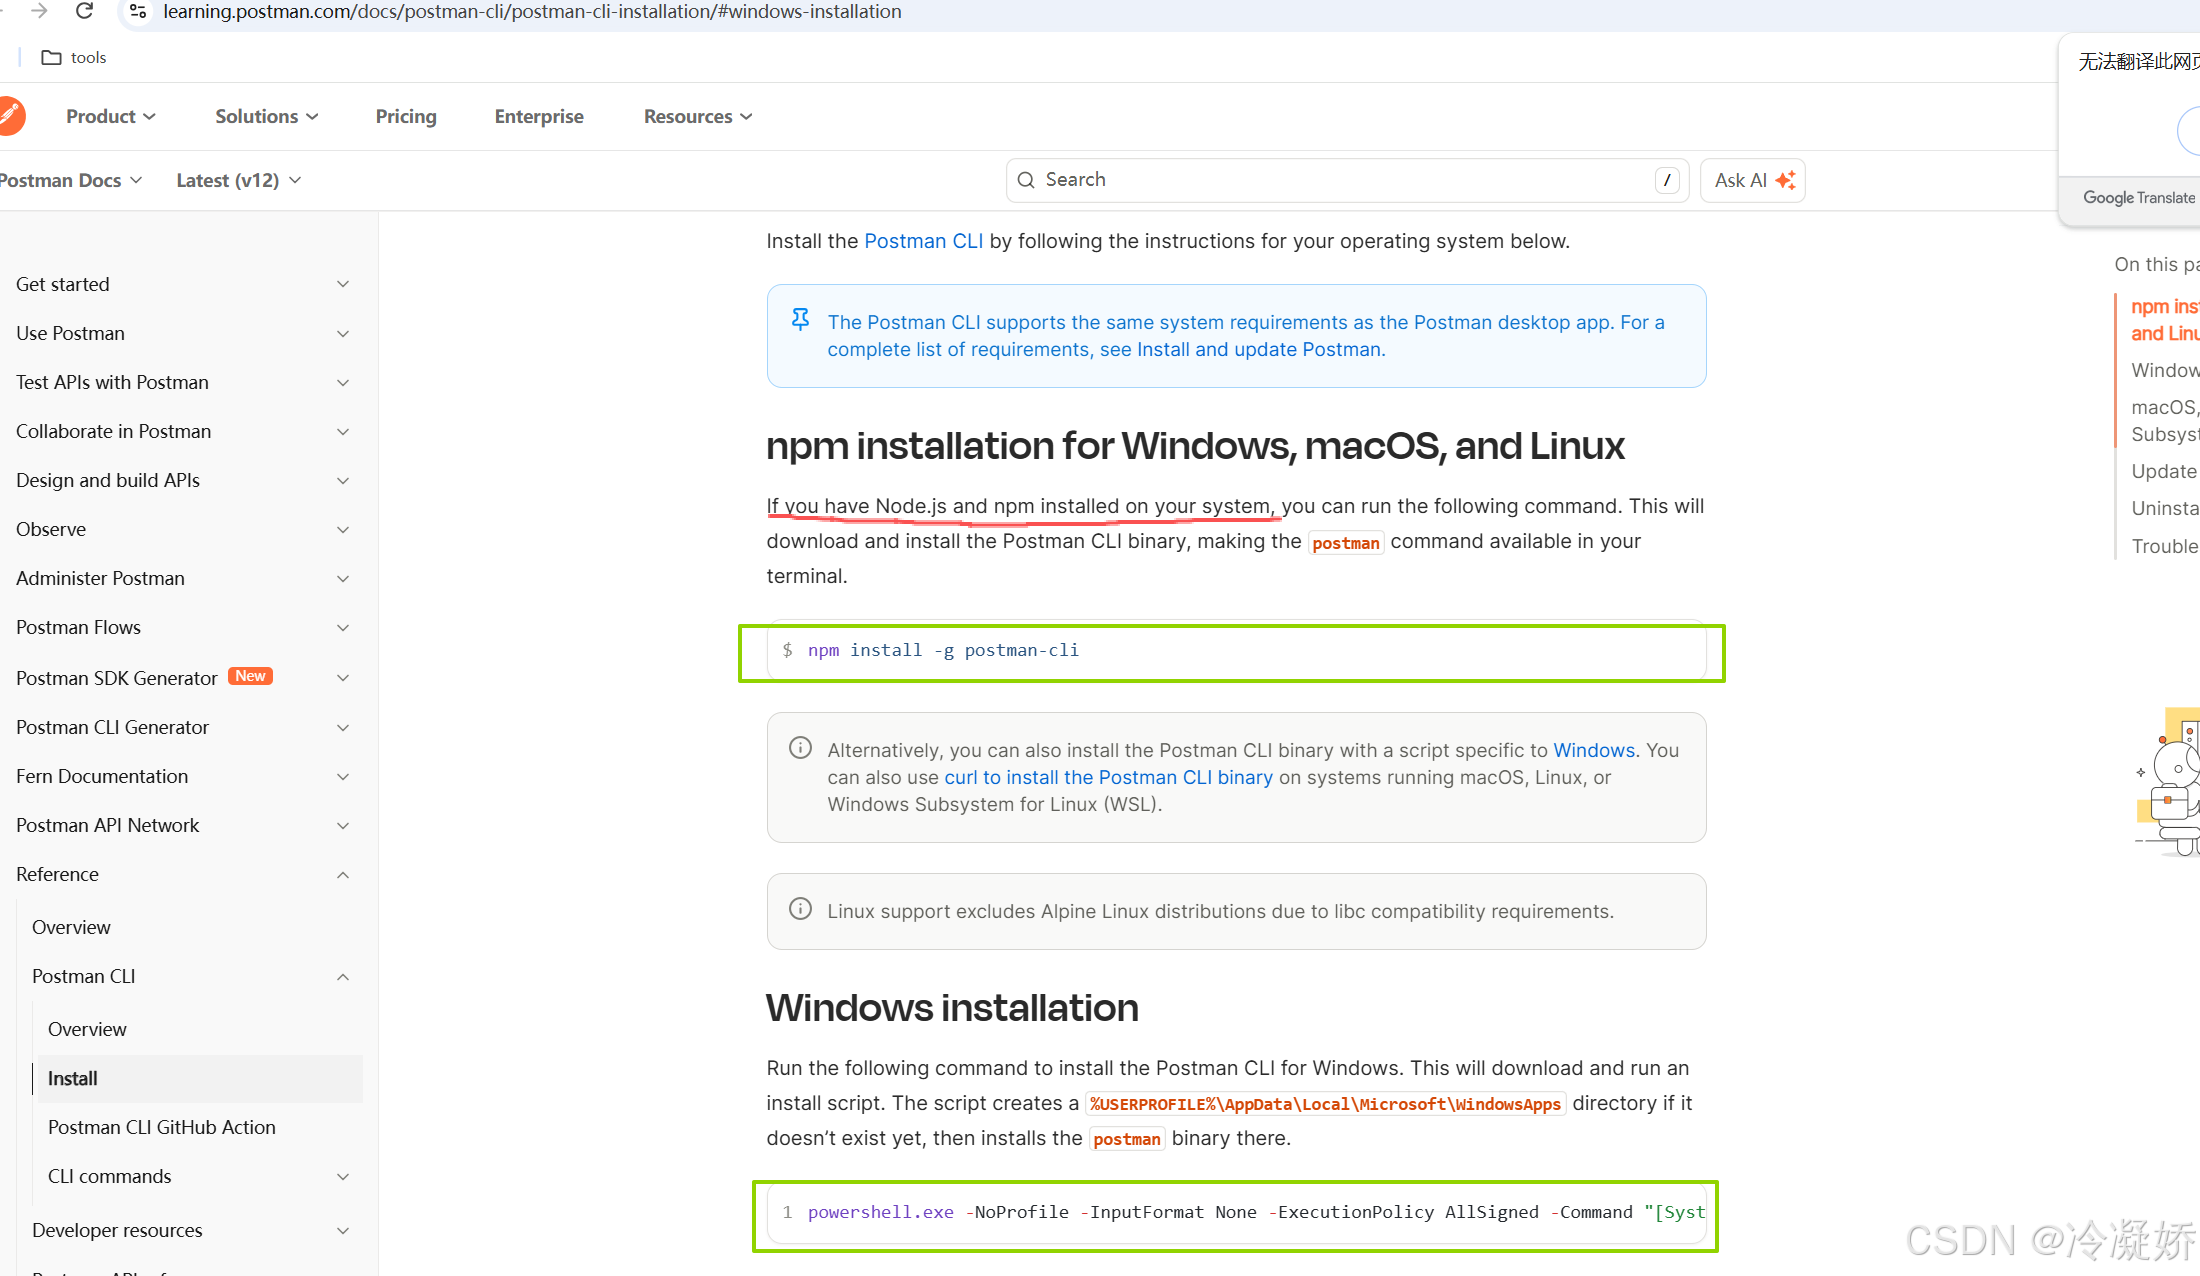Click the search magnifier icon
The height and width of the screenshot is (1276, 2200).
click(1026, 180)
